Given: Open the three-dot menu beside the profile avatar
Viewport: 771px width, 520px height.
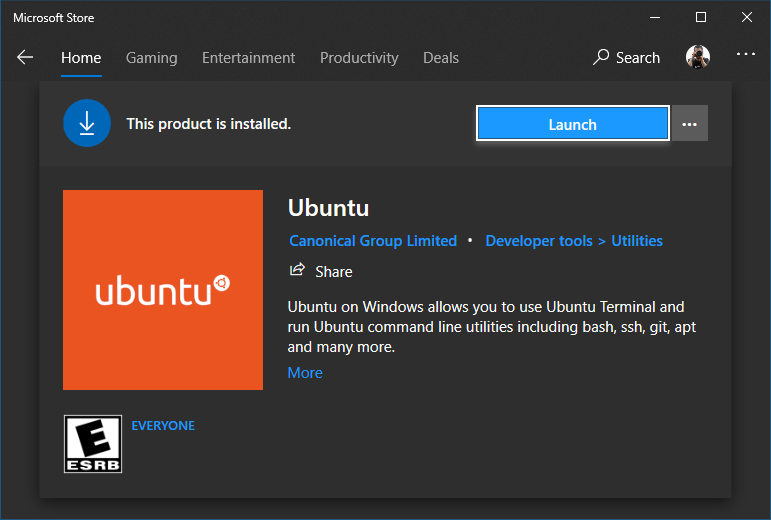Looking at the screenshot, I should [745, 54].
